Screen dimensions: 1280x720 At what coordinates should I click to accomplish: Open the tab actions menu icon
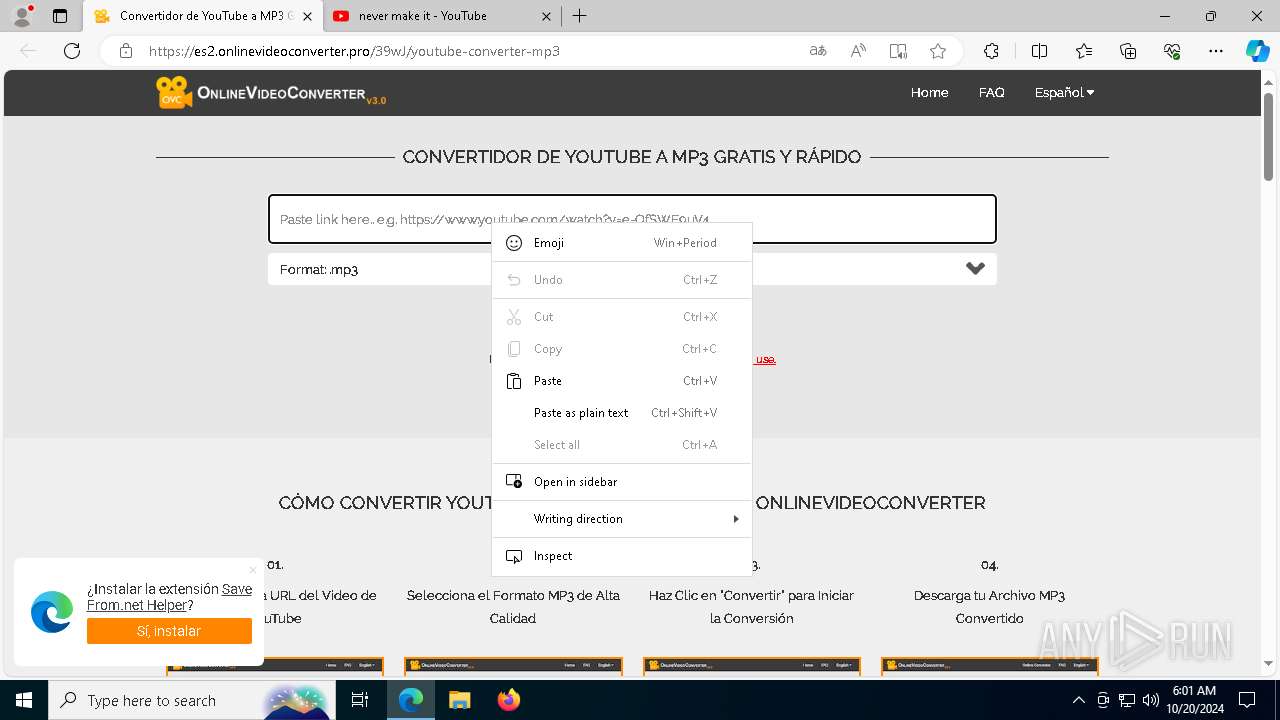[60, 16]
